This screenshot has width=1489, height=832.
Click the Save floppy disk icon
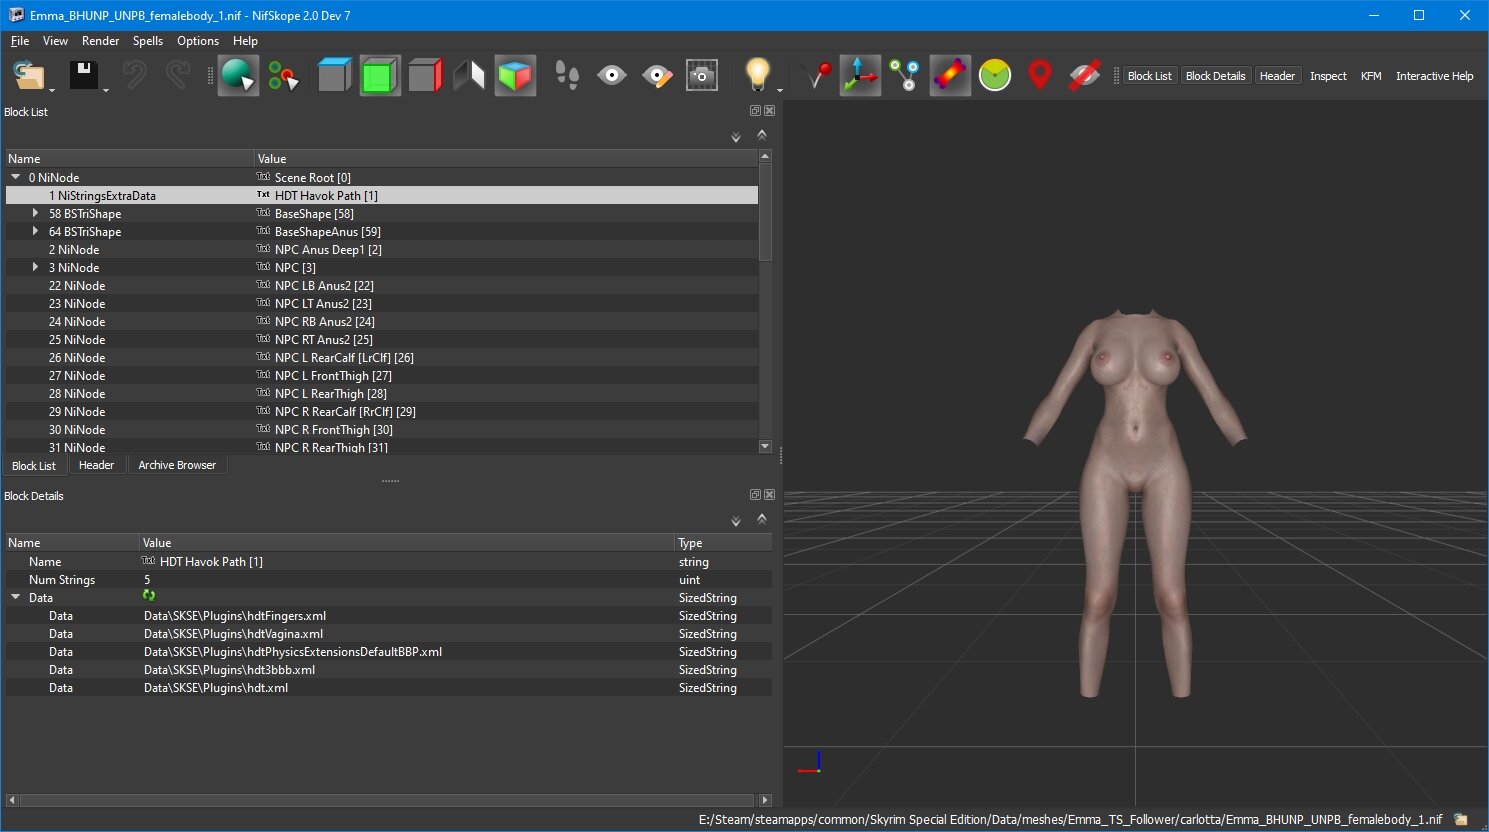coord(84,75)
